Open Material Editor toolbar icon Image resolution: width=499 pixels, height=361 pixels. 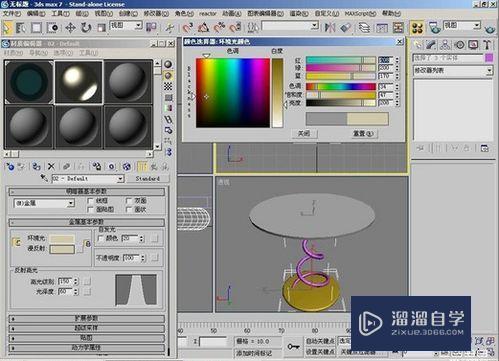(x=417, y=28)
